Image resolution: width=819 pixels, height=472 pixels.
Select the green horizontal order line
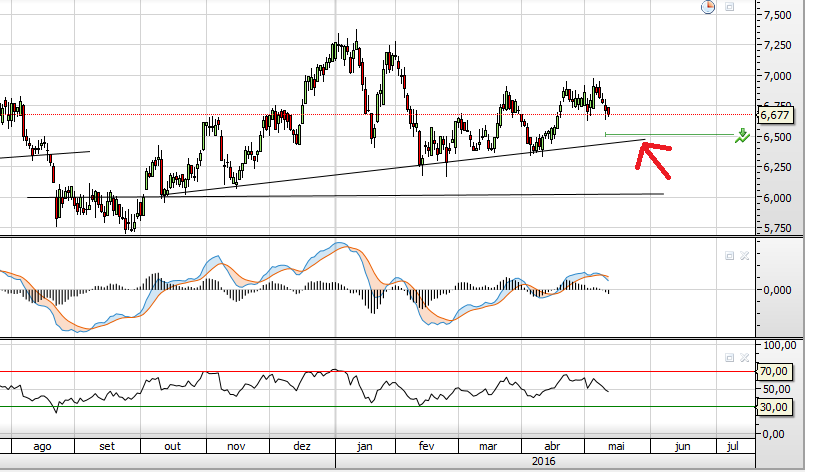(x=670, y=135)
